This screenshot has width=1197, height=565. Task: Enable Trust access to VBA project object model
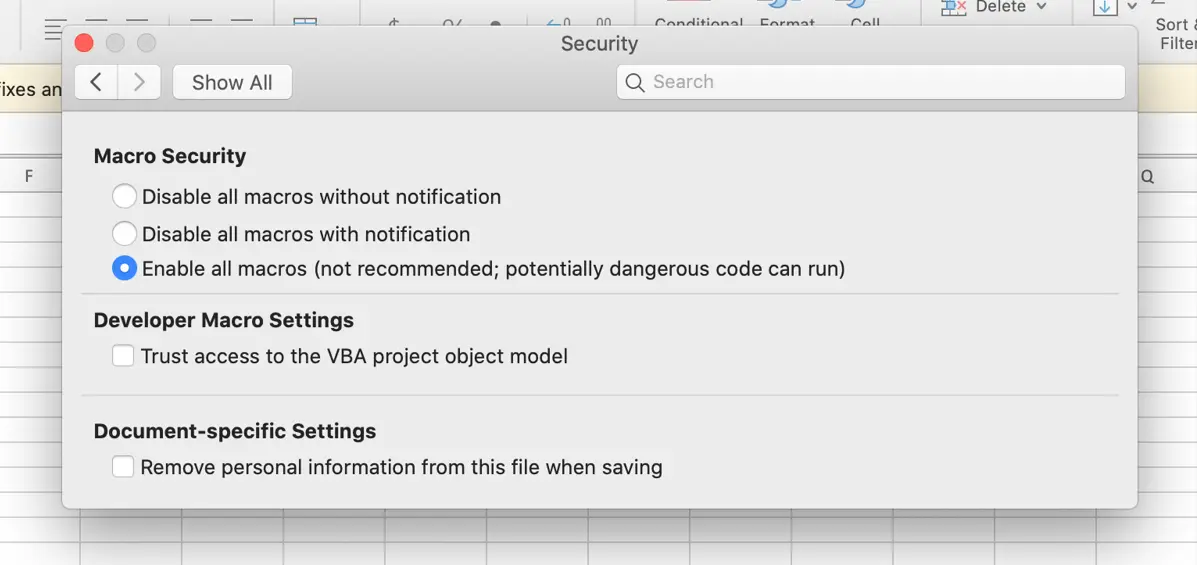123,356
